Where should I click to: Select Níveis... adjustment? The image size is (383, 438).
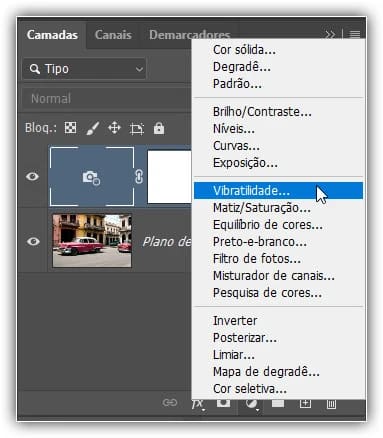tap(234, 129)
